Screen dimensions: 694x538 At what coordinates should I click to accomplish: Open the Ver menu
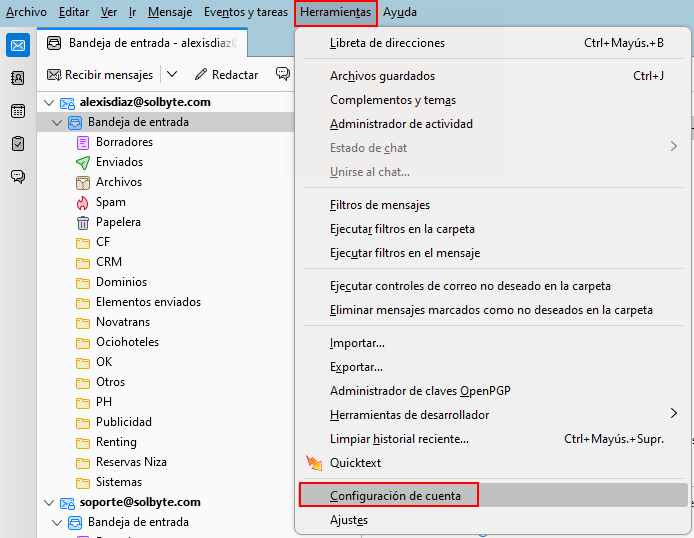pyautogui.click(x=109, y=12)
